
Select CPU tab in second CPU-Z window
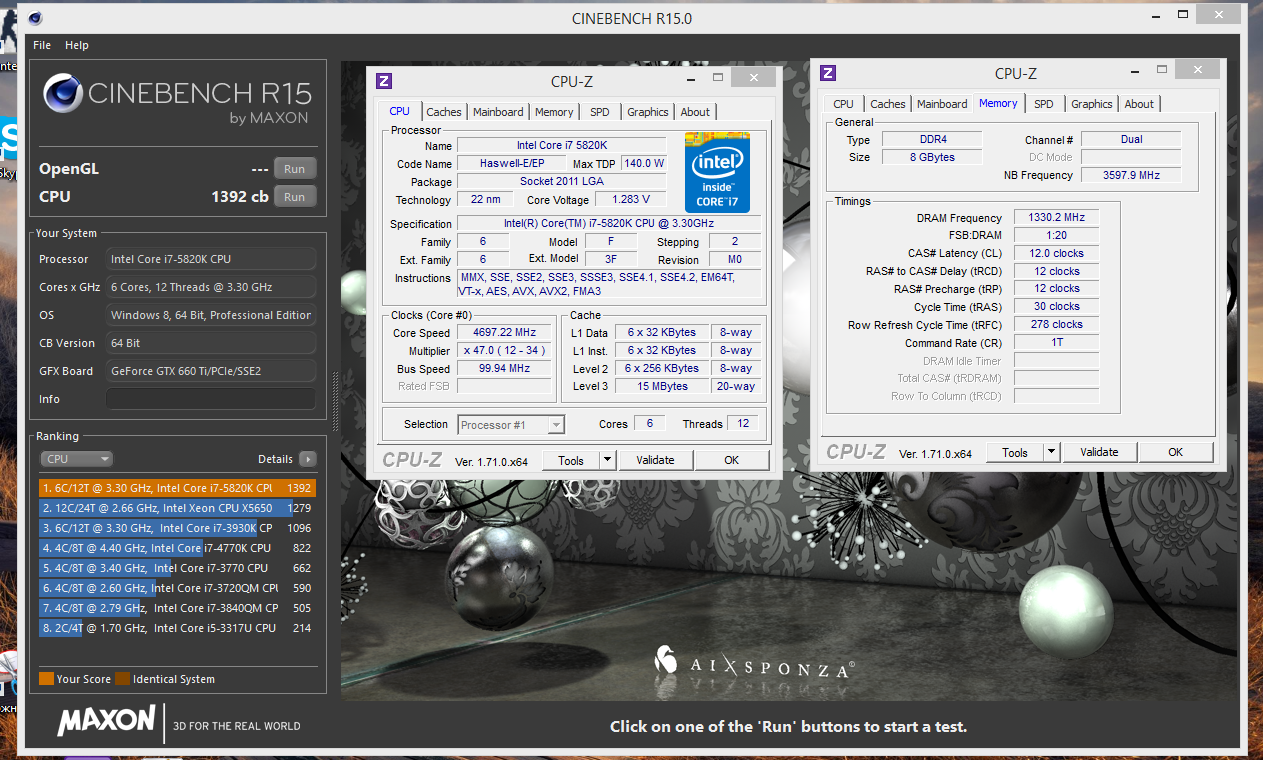point(844,104)
